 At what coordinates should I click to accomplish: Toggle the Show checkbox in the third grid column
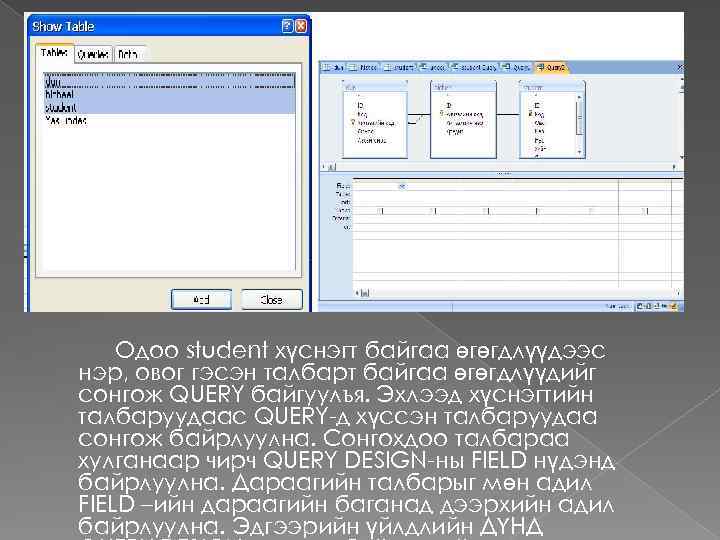[487, 211]
